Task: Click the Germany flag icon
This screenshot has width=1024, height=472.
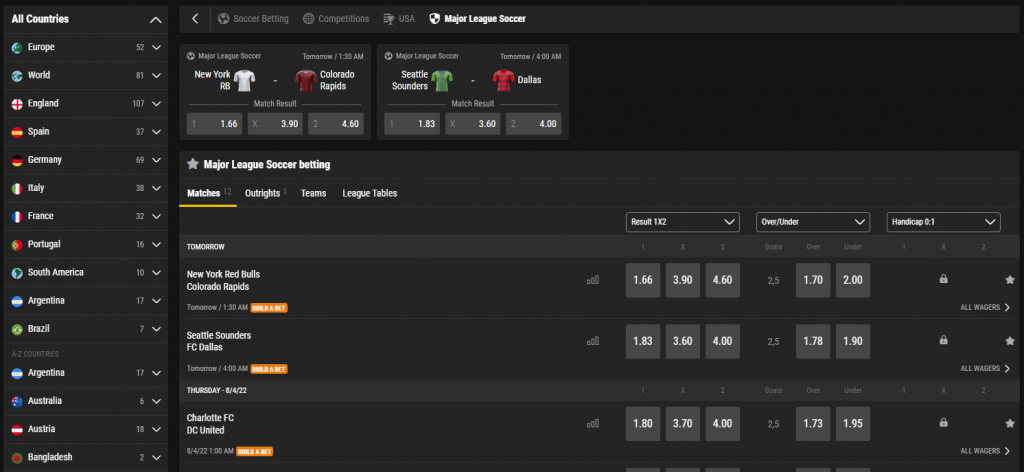Action: click(x=17, y=160)
